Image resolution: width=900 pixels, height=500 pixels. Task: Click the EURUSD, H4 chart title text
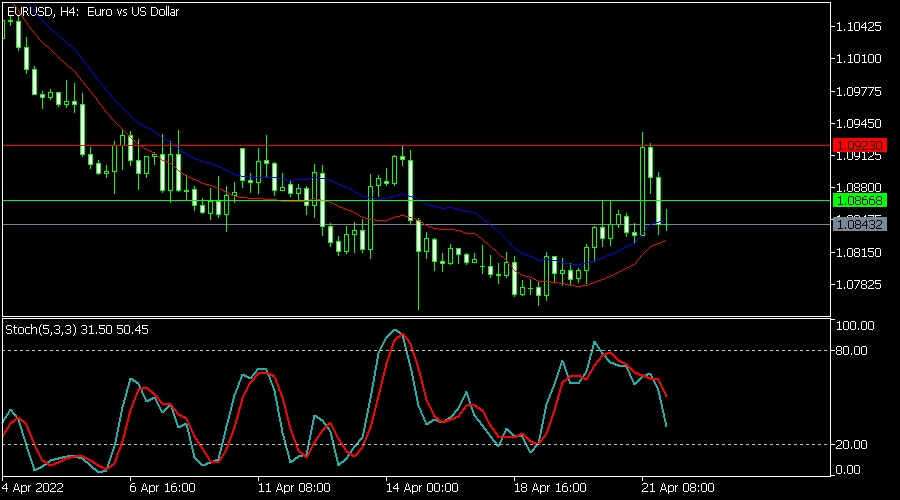coord(92,11)
